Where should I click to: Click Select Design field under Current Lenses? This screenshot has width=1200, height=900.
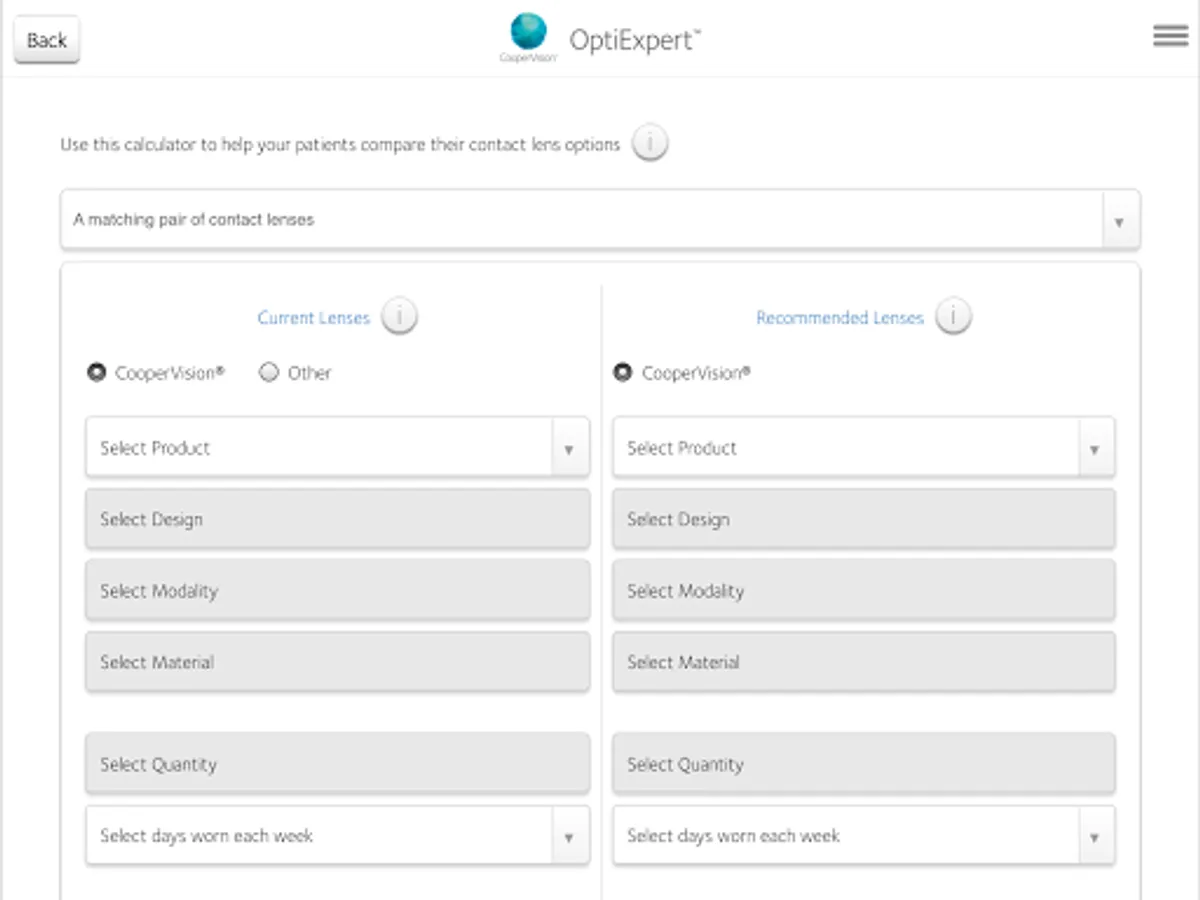pyautogui.click(x=337, y=520)
